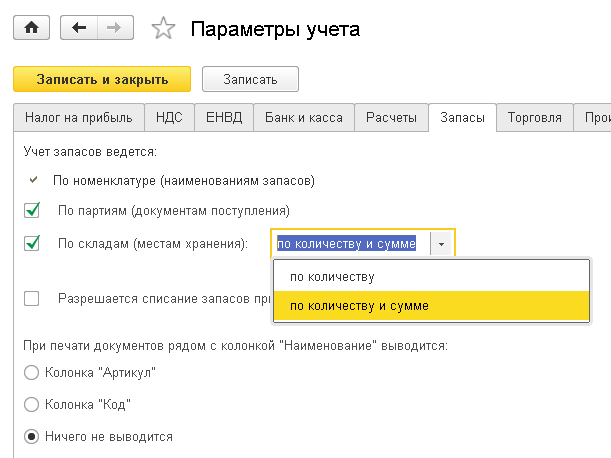611x458 pixels.
Task: Add page to favorites with star icon
Action: click(163, 29)
